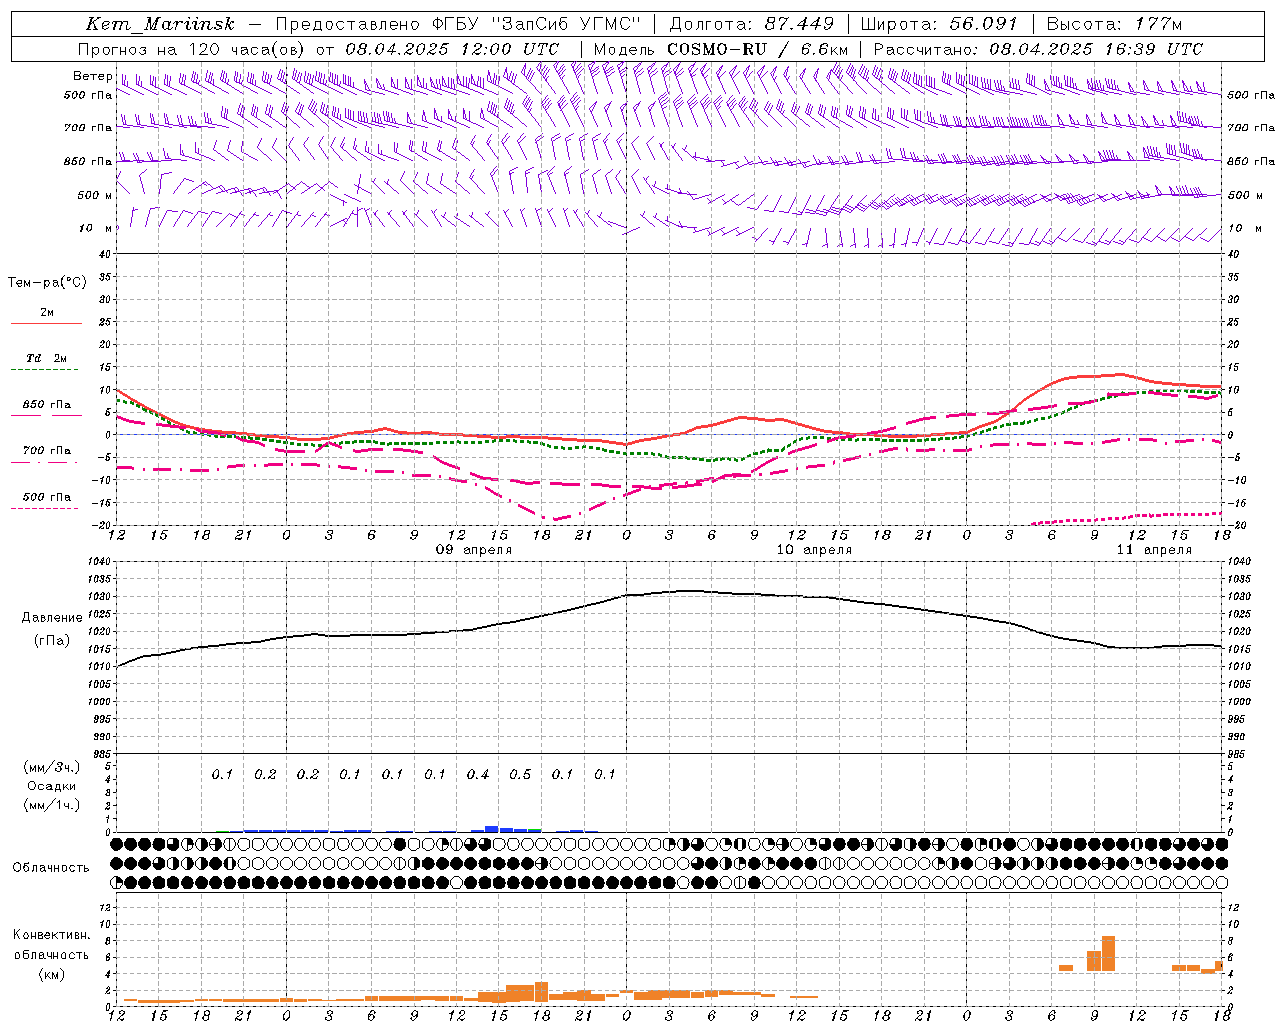Click the tallest orange convective cloud bar
The image size is (1280, 1024).
pos(1108,953)
